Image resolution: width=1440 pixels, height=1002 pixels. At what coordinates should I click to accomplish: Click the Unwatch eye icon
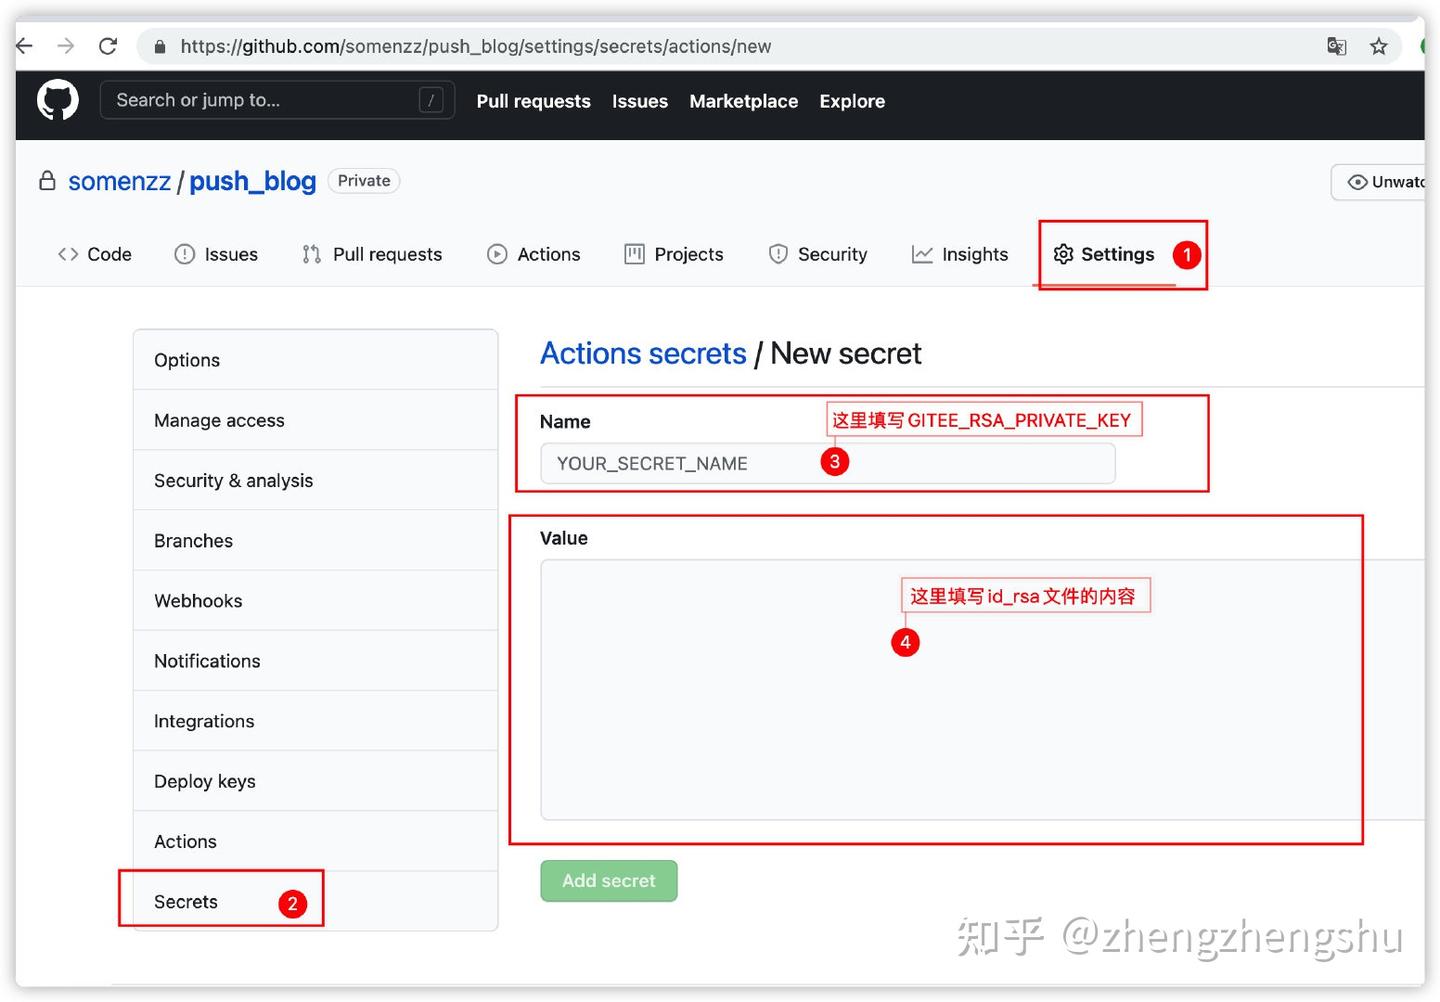(x=1357, y=181)
